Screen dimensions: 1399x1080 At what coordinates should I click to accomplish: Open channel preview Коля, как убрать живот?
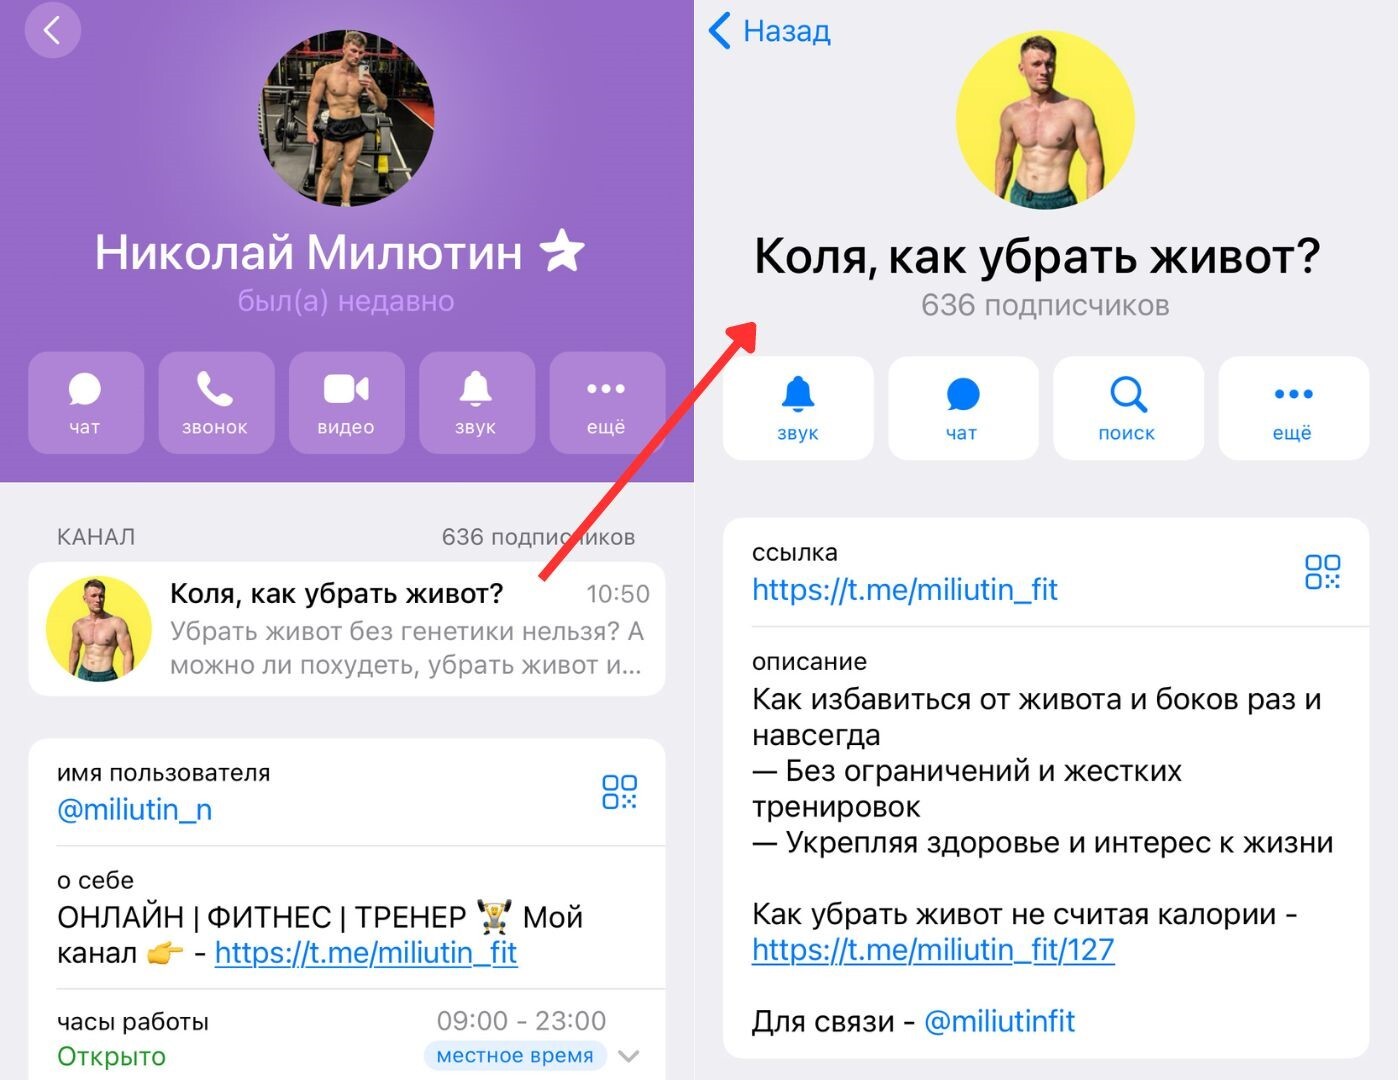pyautogui.click(x=347, y=629)
